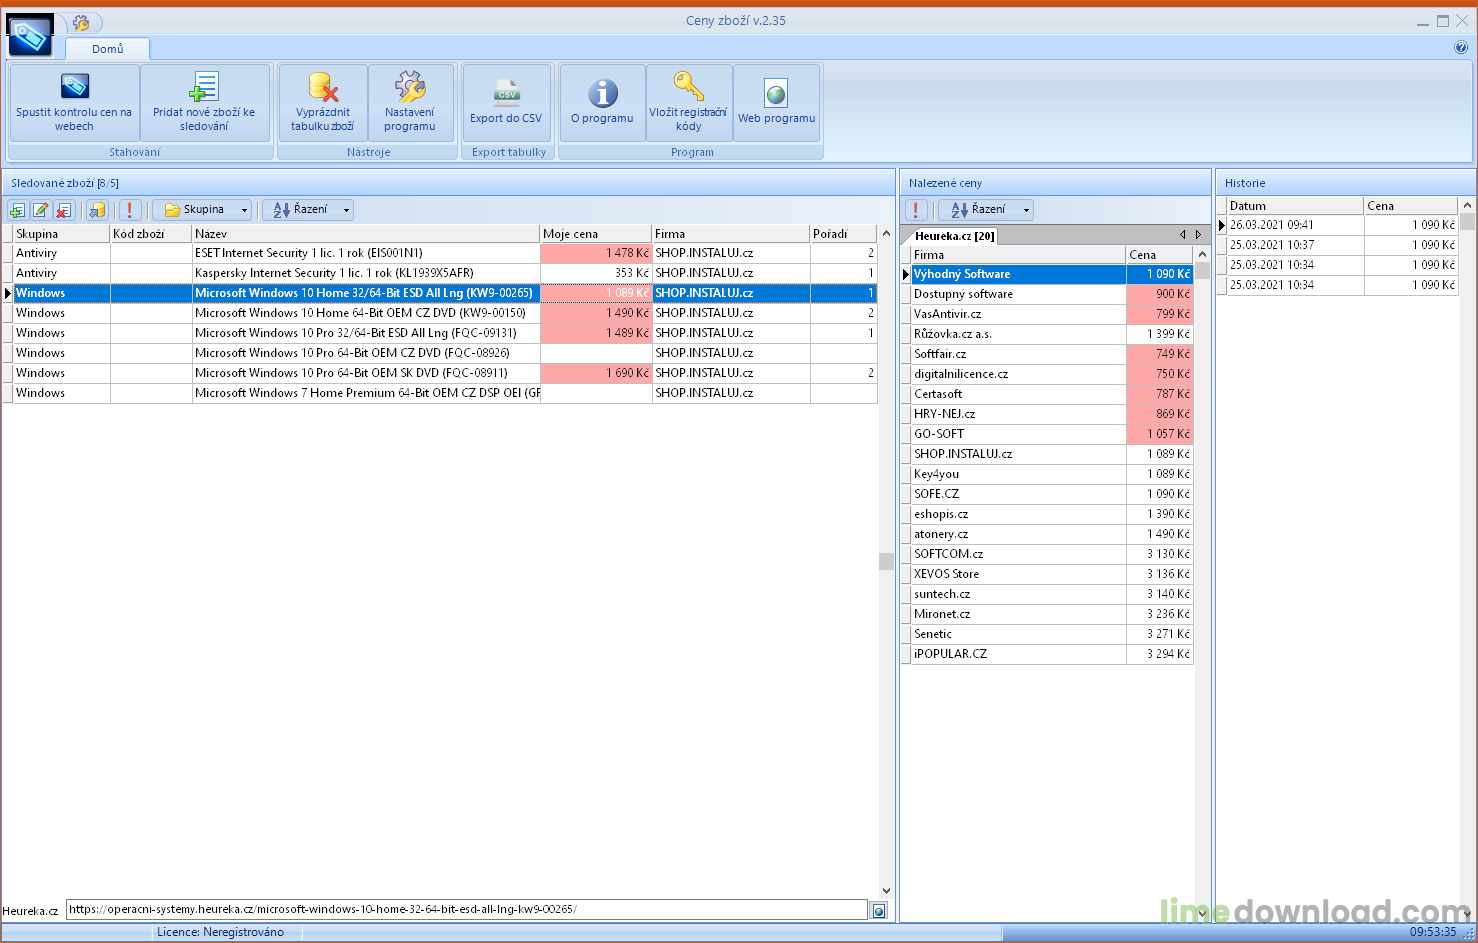This screenshot has width=1478, height=943.
Task: Sort by Název column header
Action: click(366, 234)
